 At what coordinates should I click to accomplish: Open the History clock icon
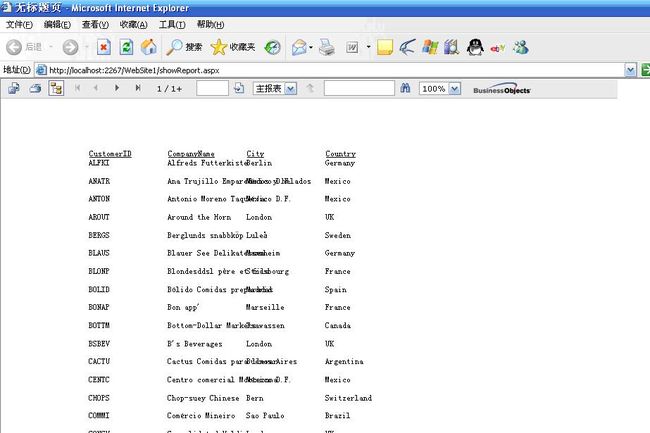point(272,48)
